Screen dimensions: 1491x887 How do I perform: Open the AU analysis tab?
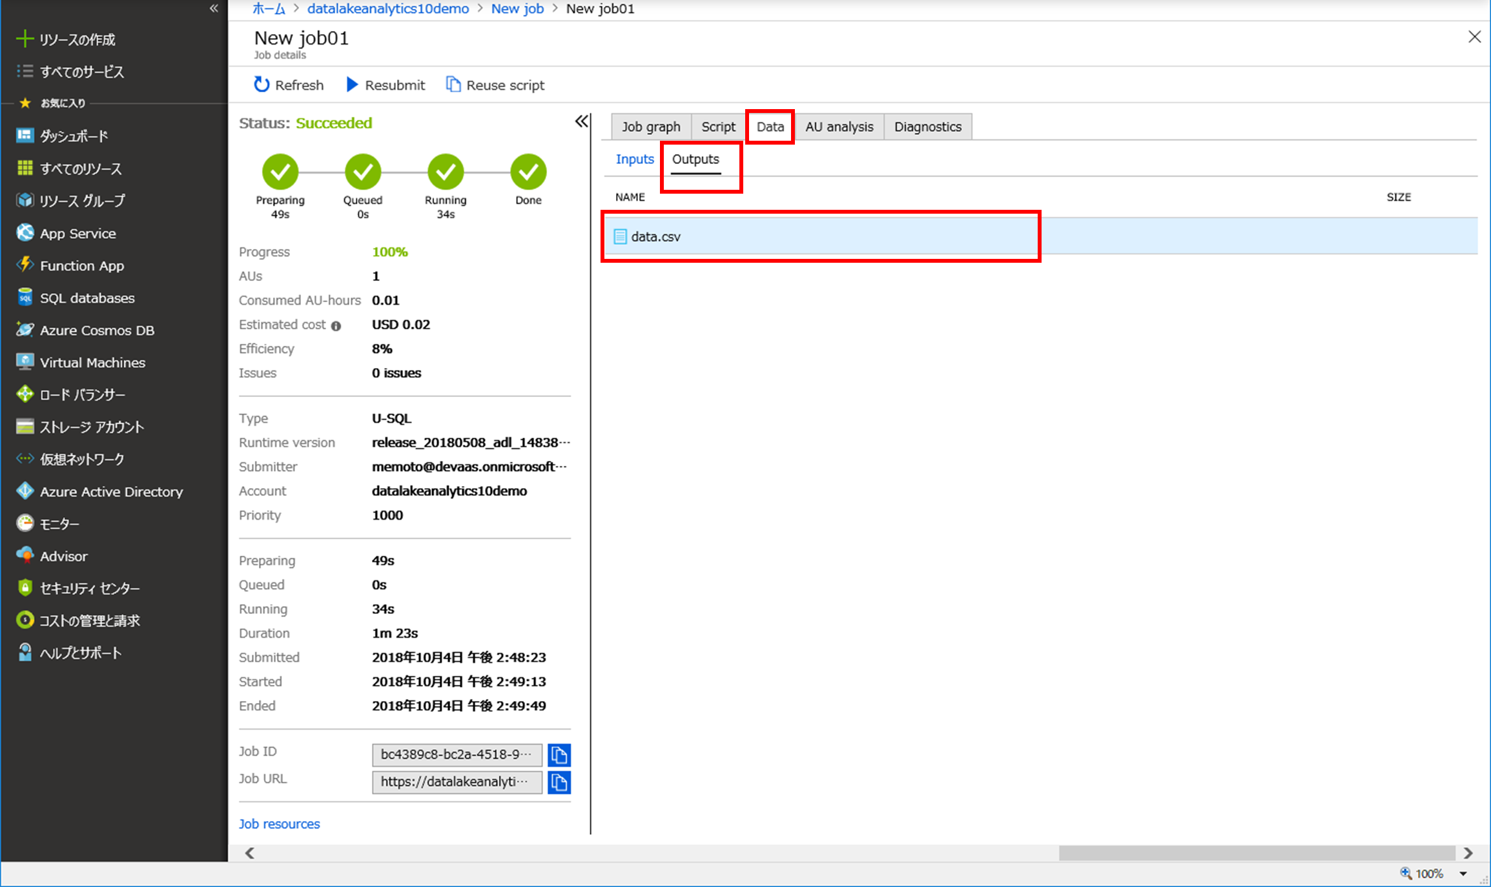click(x=839, y=127)
